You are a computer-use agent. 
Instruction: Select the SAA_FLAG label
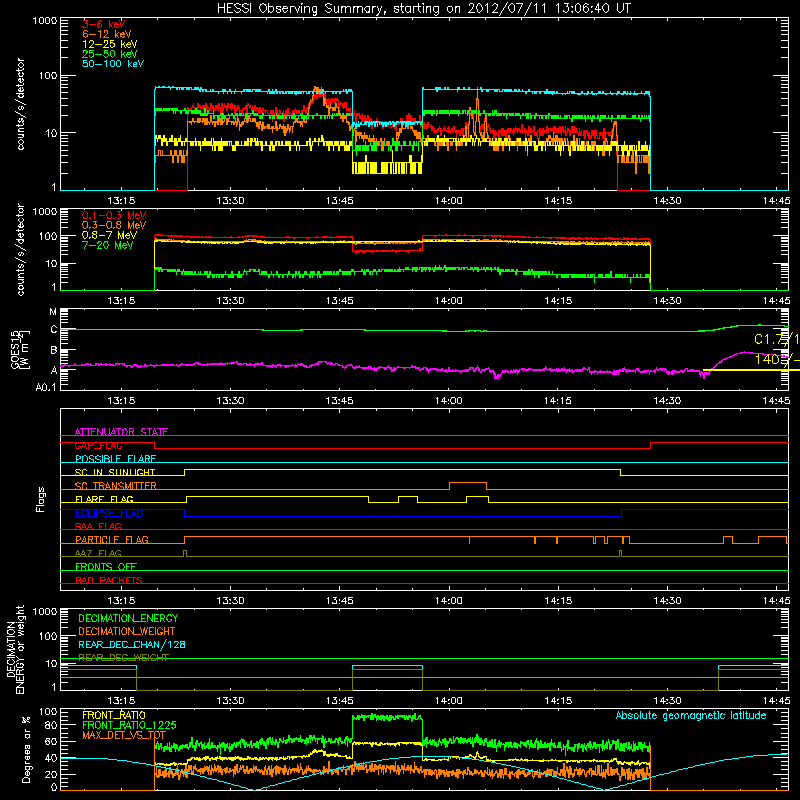click(98, 527)
